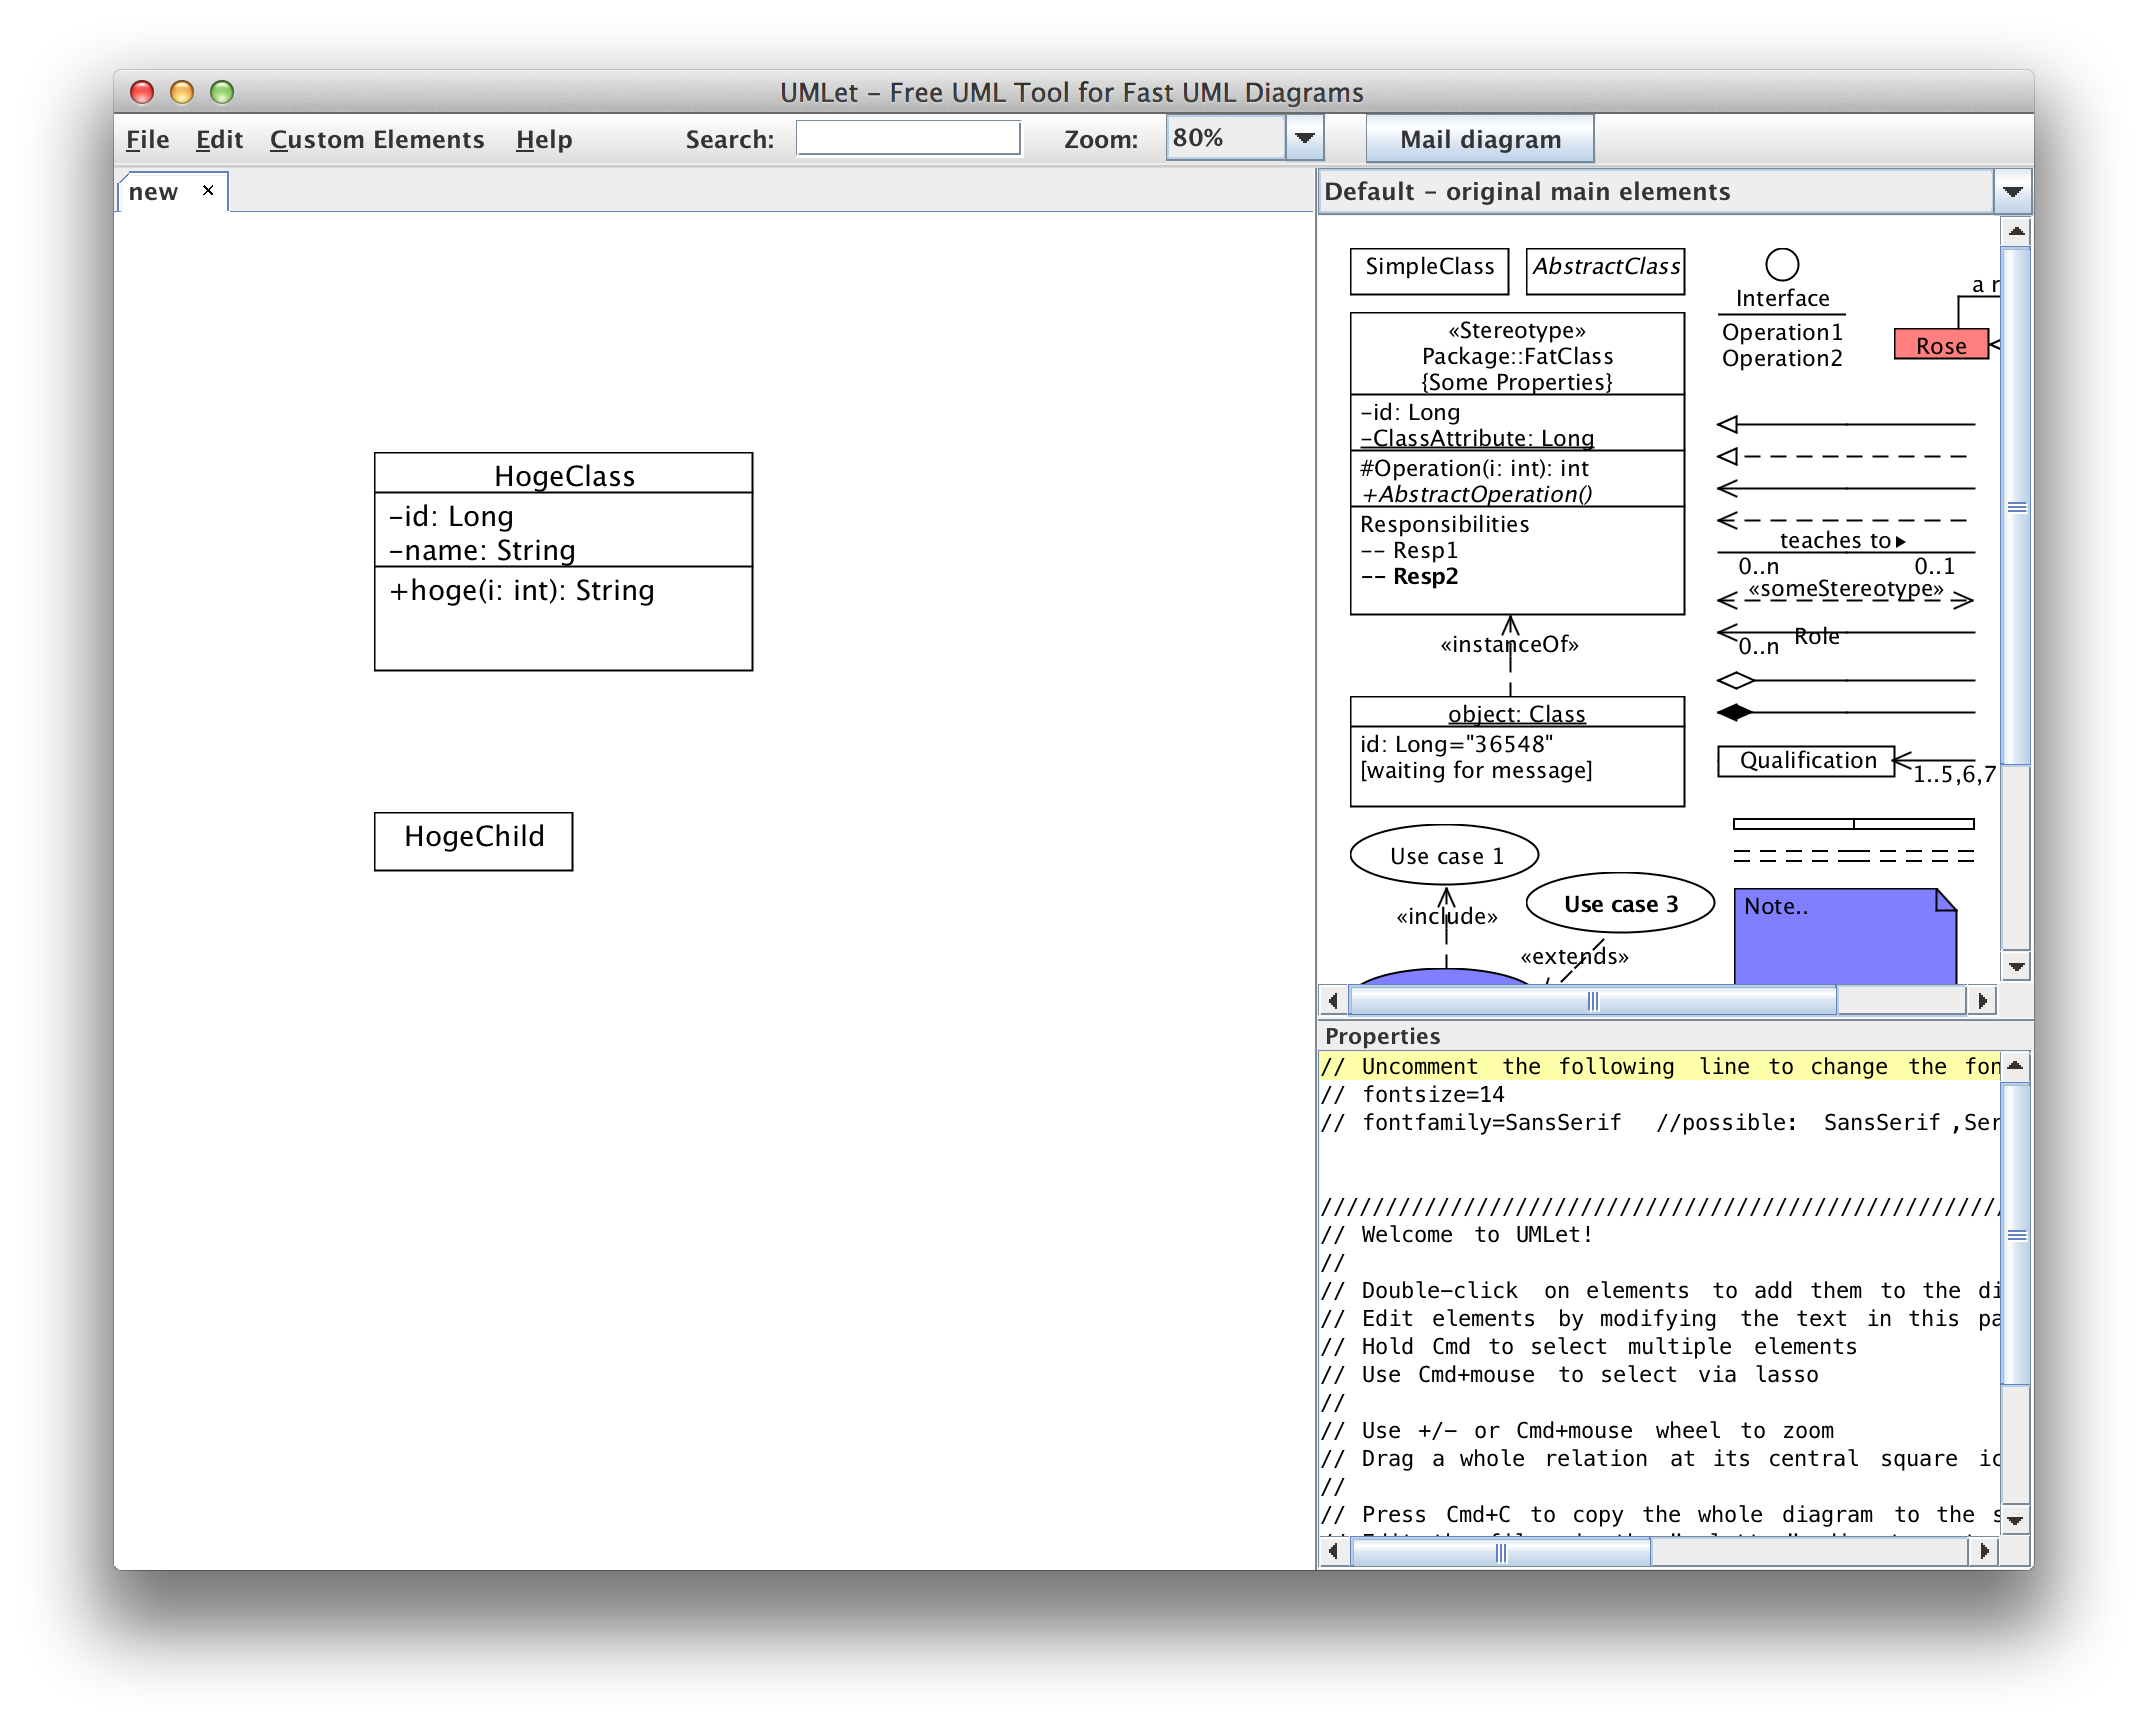The height and width of the screenshot is (1728, 2148).
Task: Click Properties panel scrollbar up arrow
Action: pos(2016,1065)
